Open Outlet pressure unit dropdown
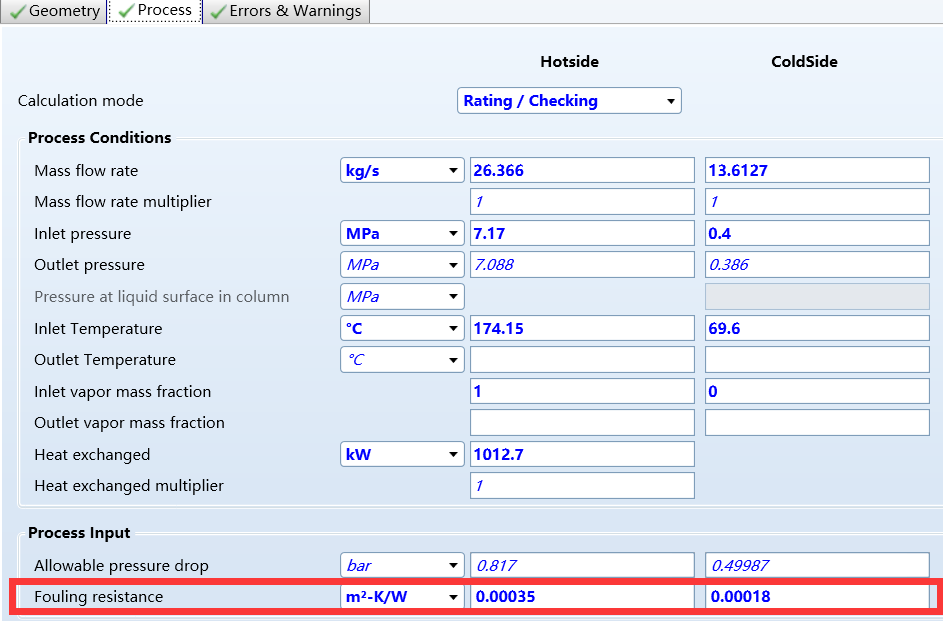Viewport: 943px width, 621px height. (x=402, y=265)
